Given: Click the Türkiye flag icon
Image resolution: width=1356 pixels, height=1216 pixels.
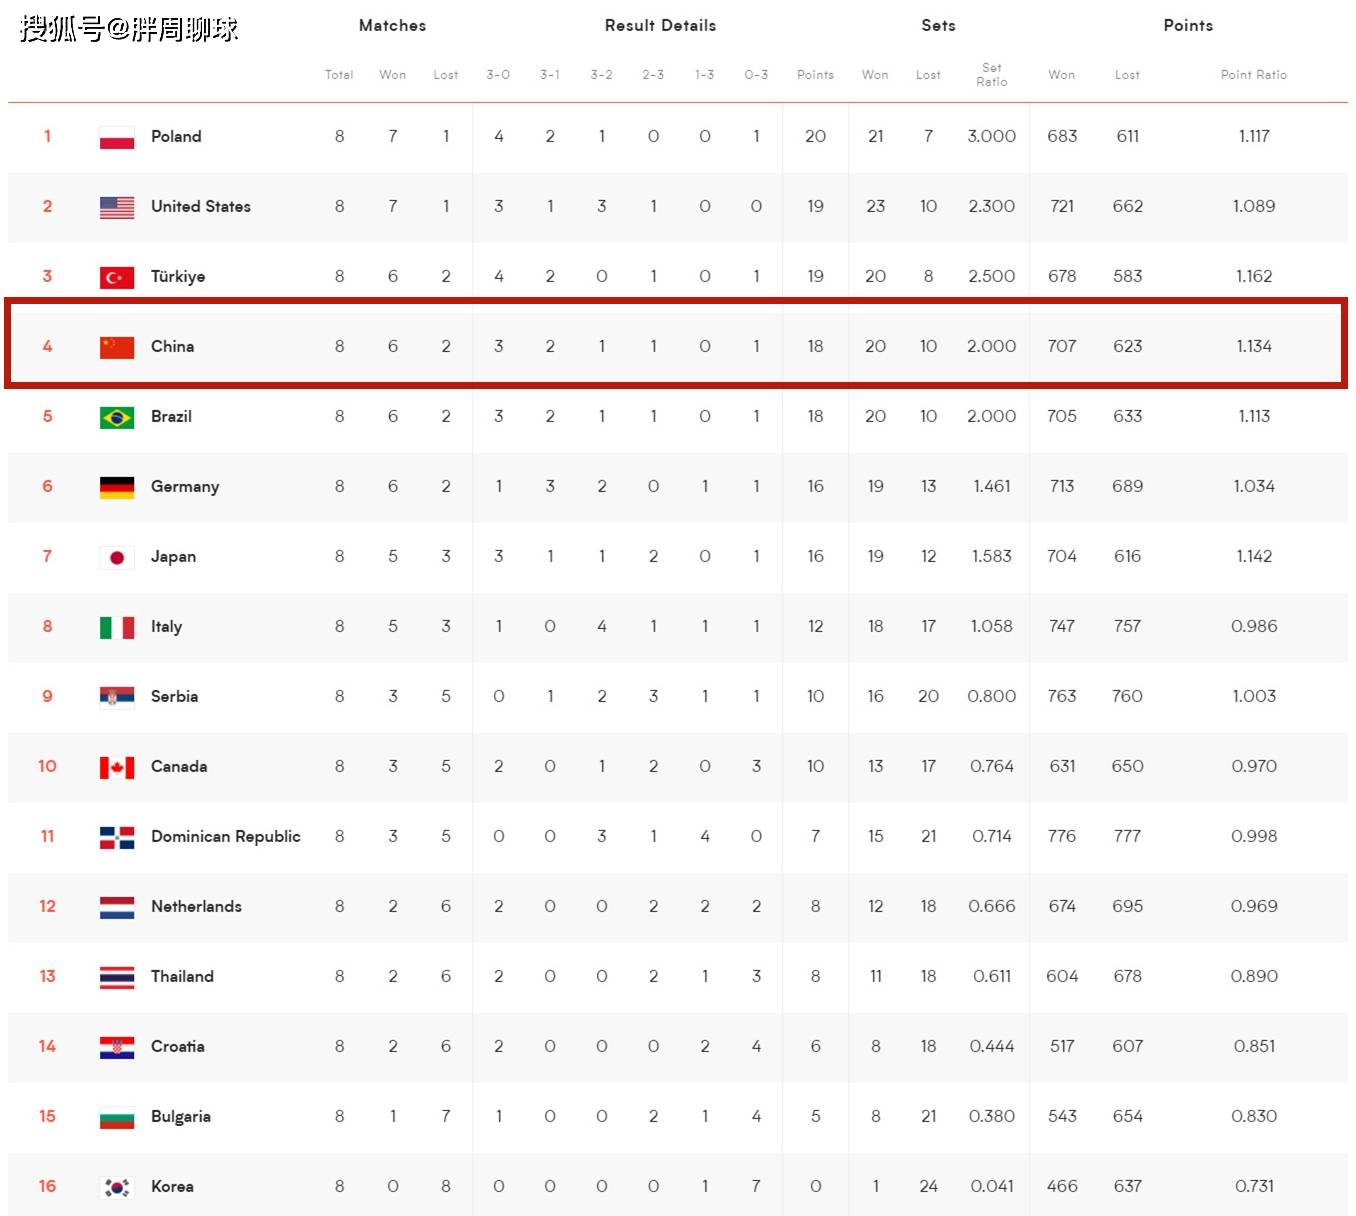Looking at the screenshot, I should pos(117,277).
